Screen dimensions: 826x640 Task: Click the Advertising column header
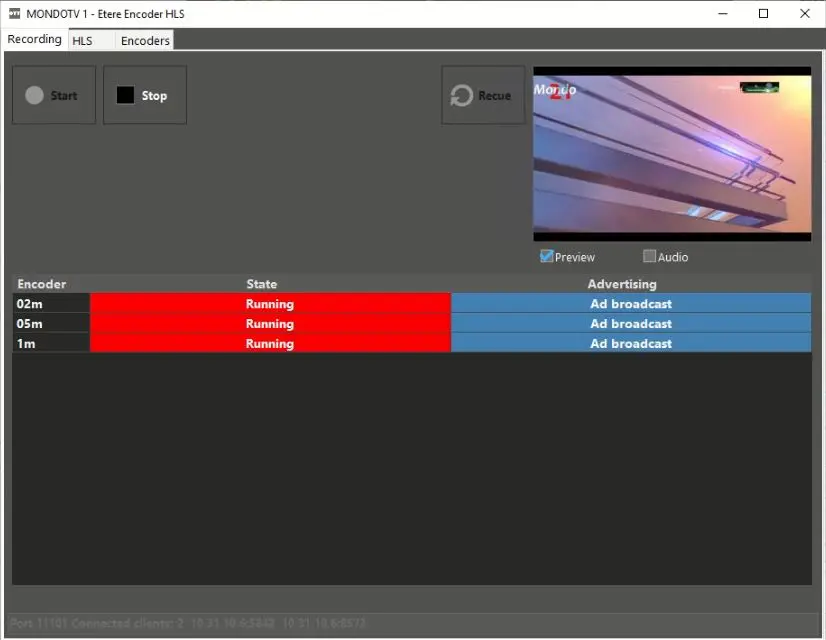pos(622,284)
